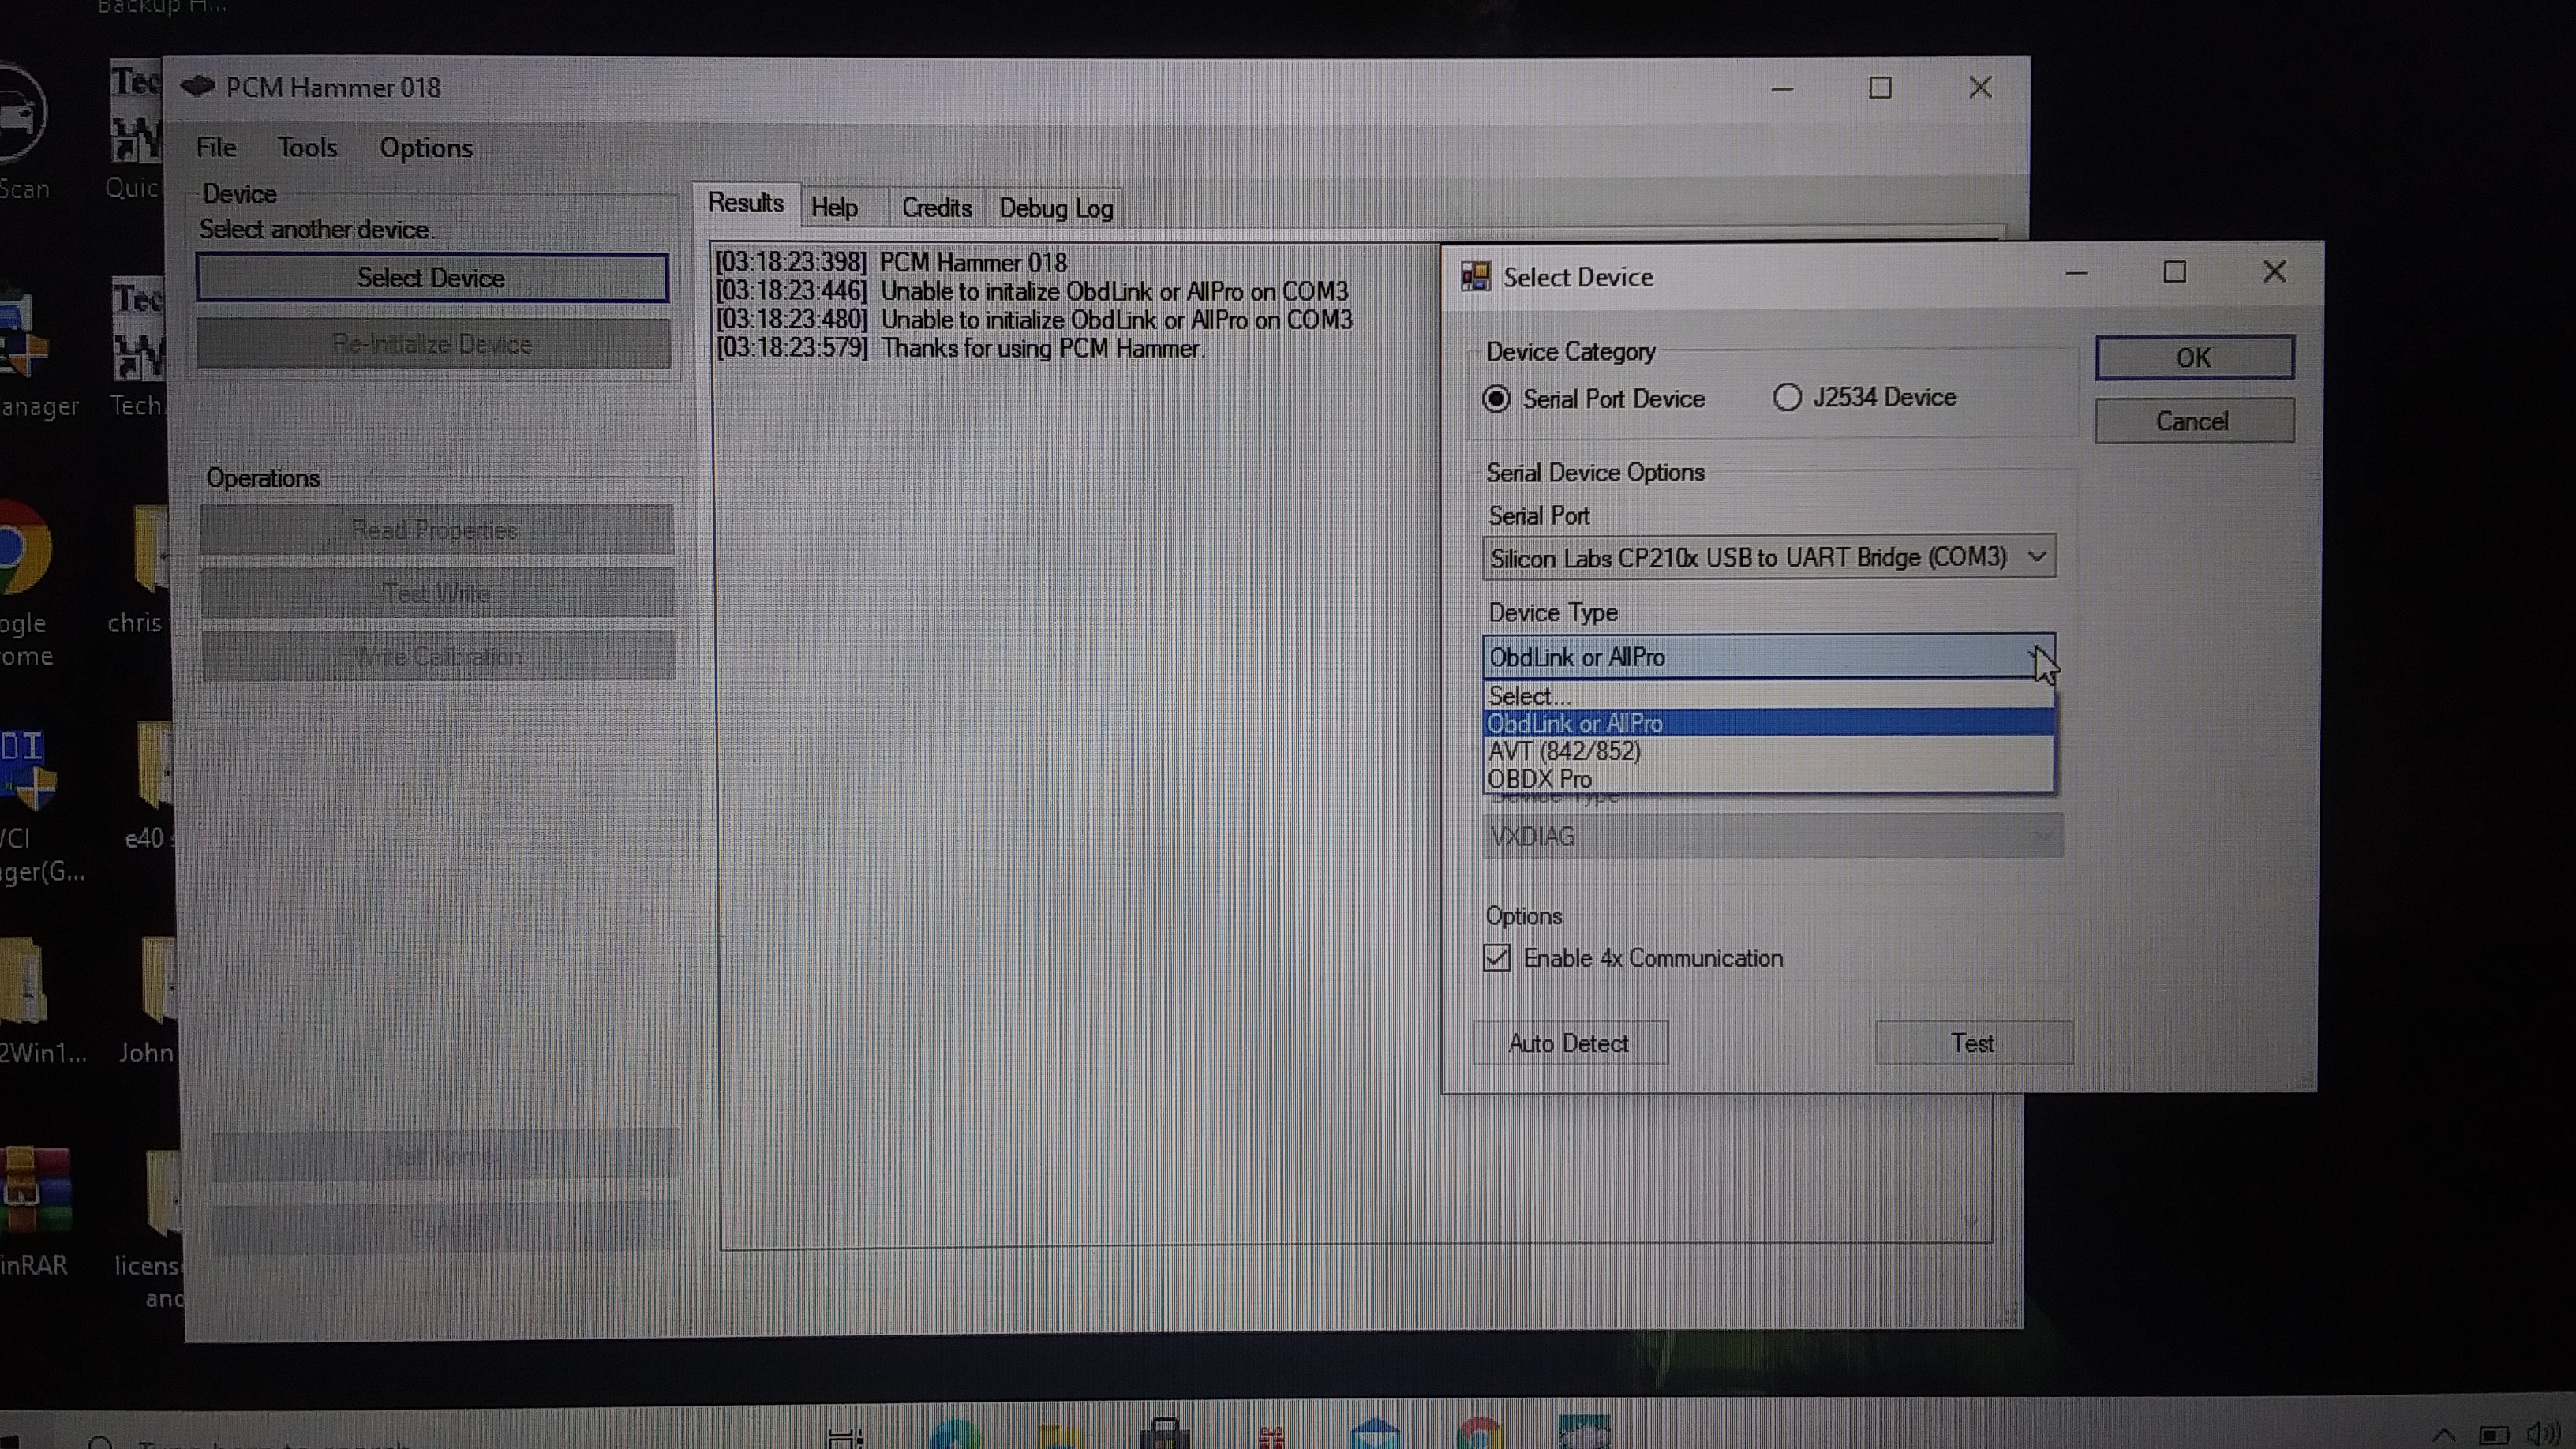Open the Serial Port COM3 dropdown
Screen dimensions: 2576x1449
point(1769,557)
